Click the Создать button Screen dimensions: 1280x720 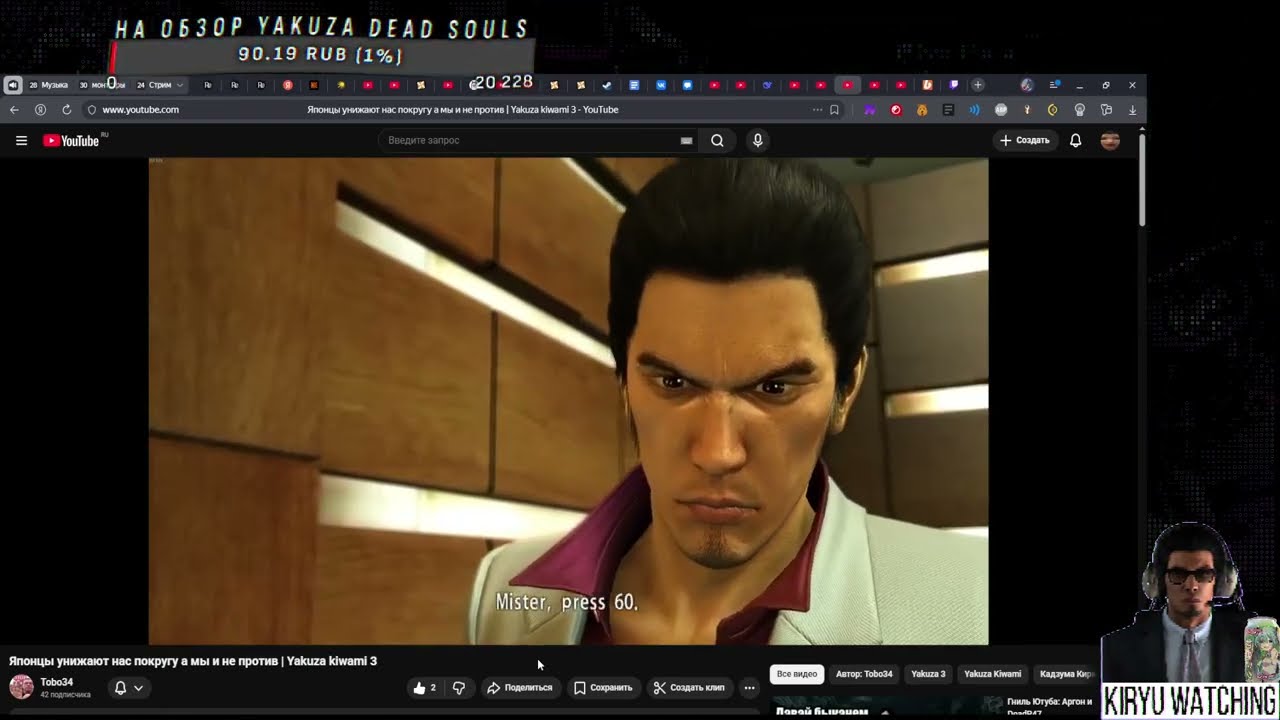click(1025, 141)
